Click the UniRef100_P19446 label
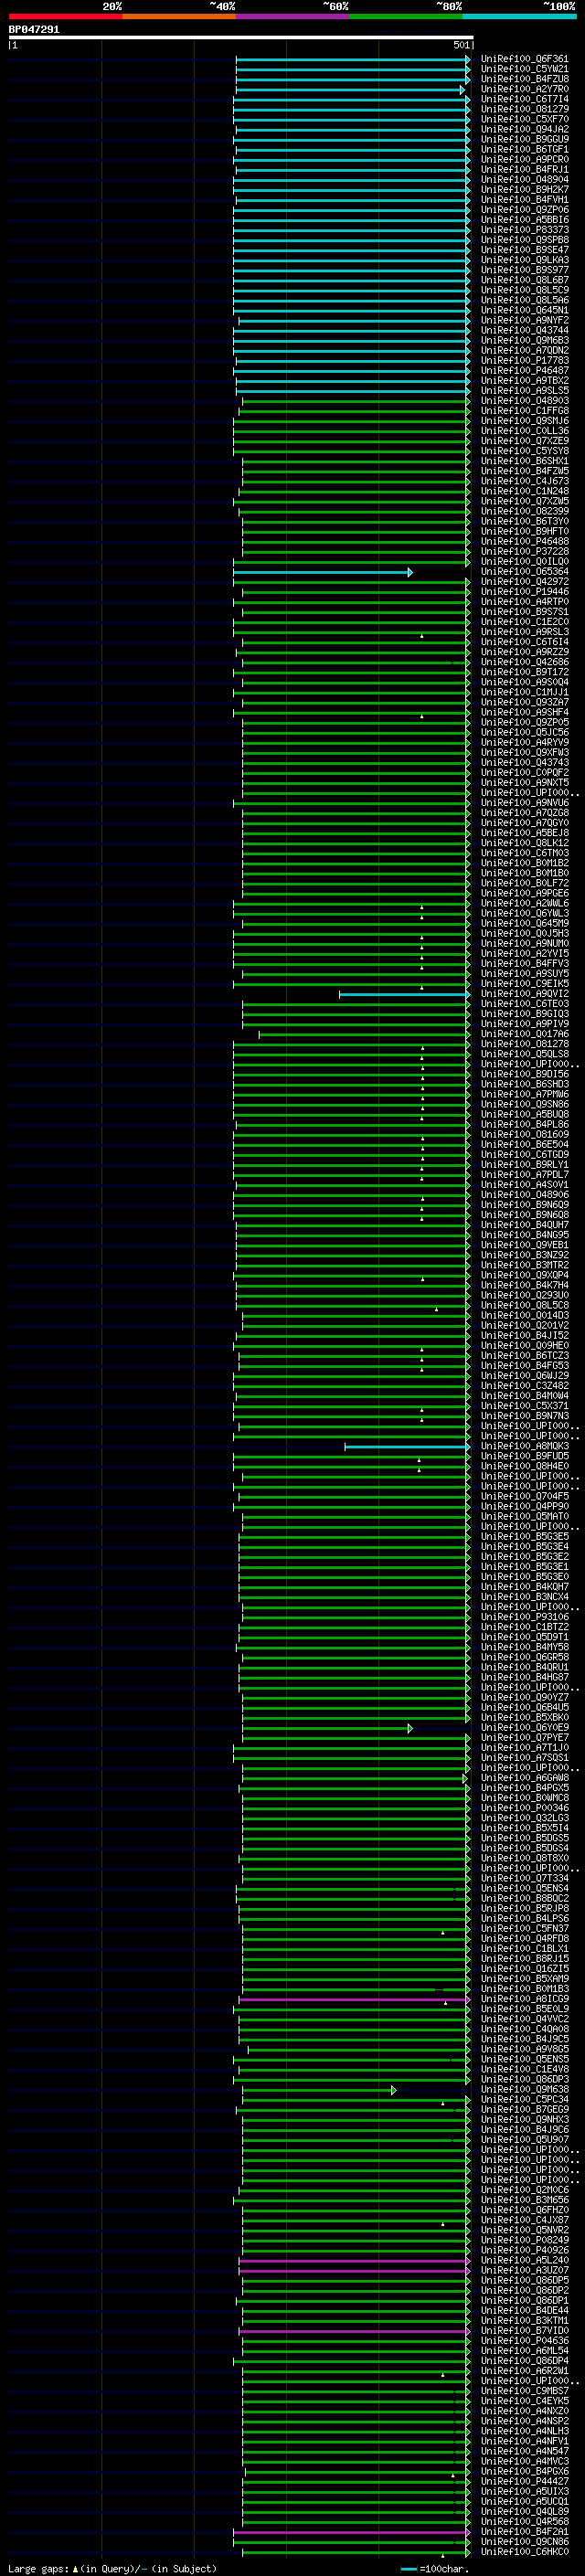 coord(524,592)
